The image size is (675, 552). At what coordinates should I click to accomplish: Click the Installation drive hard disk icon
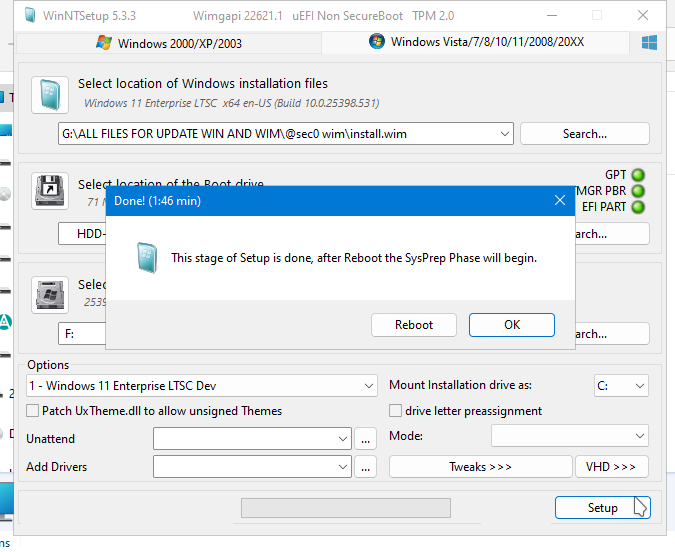click(x=50, y=295)
